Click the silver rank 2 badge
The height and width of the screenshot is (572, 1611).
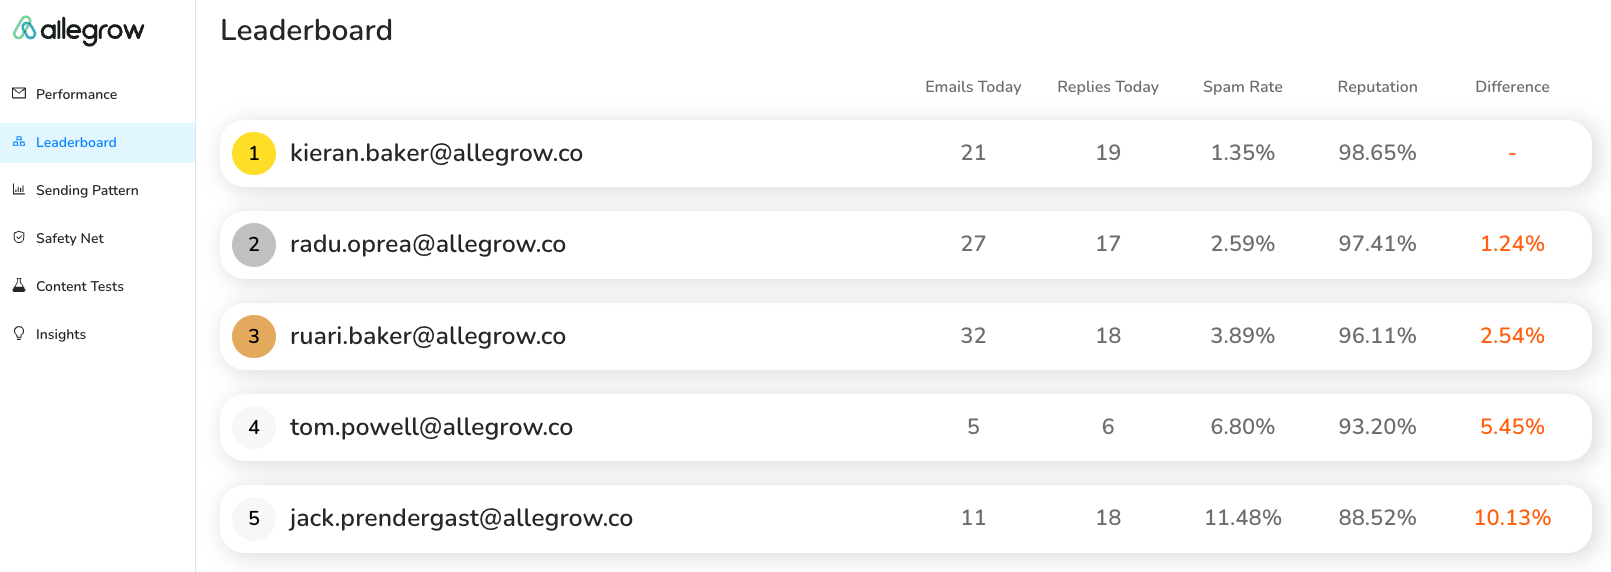pos(254,244)
